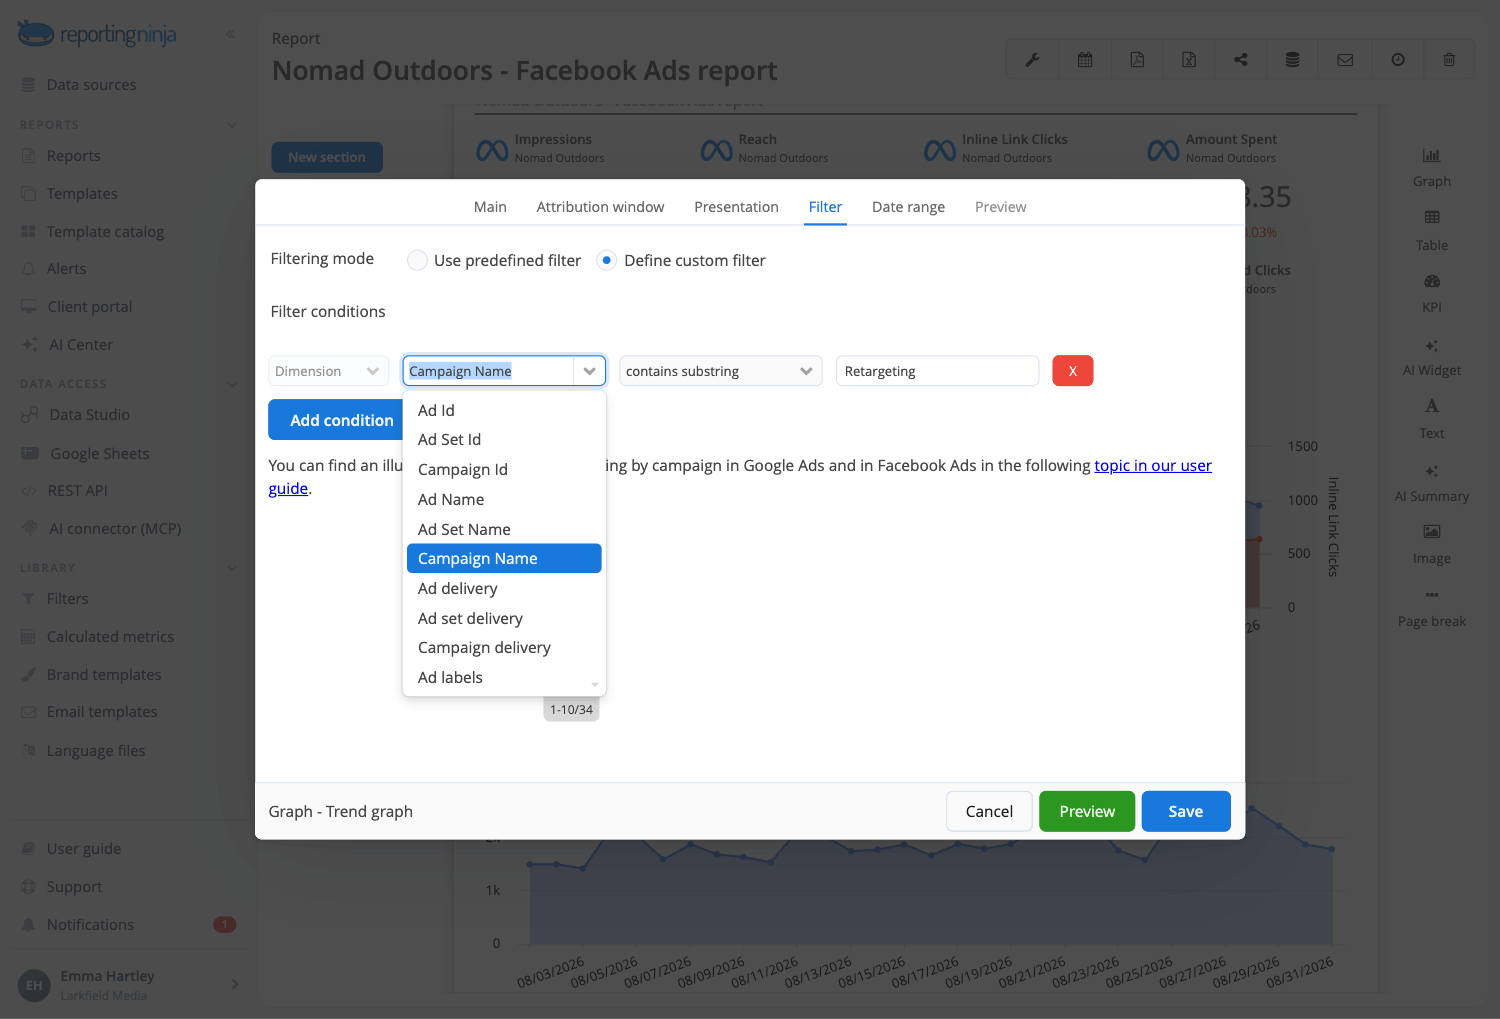This screenshot has width=1500, height=1019.
Task: Switch to the Date range tab
Action: 908,207
